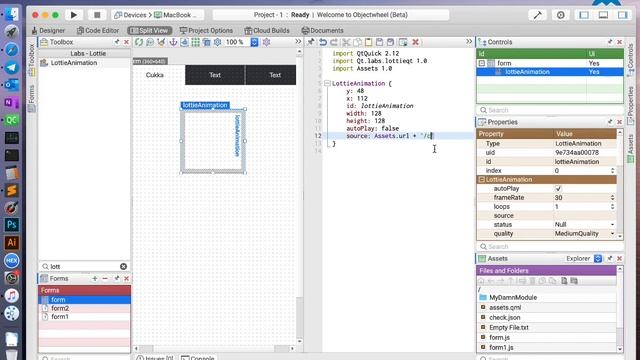The image size is (640, 360).
Task: Stop the running project
Action: 97,15
